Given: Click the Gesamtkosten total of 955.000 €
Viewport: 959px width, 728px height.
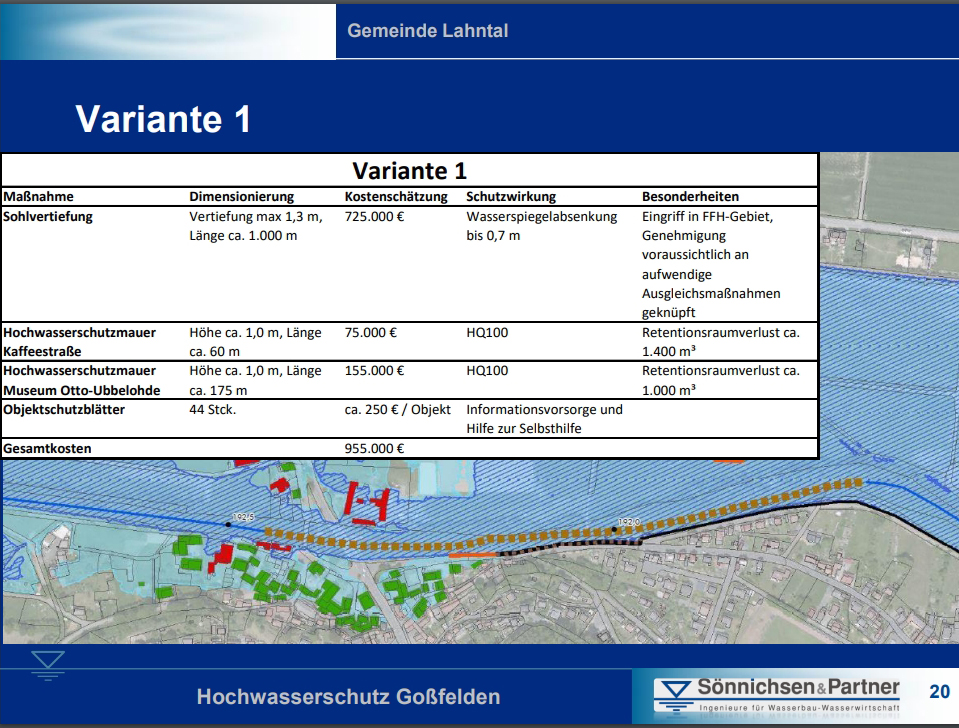Looking at the screenshot, I should click(375, 449).
